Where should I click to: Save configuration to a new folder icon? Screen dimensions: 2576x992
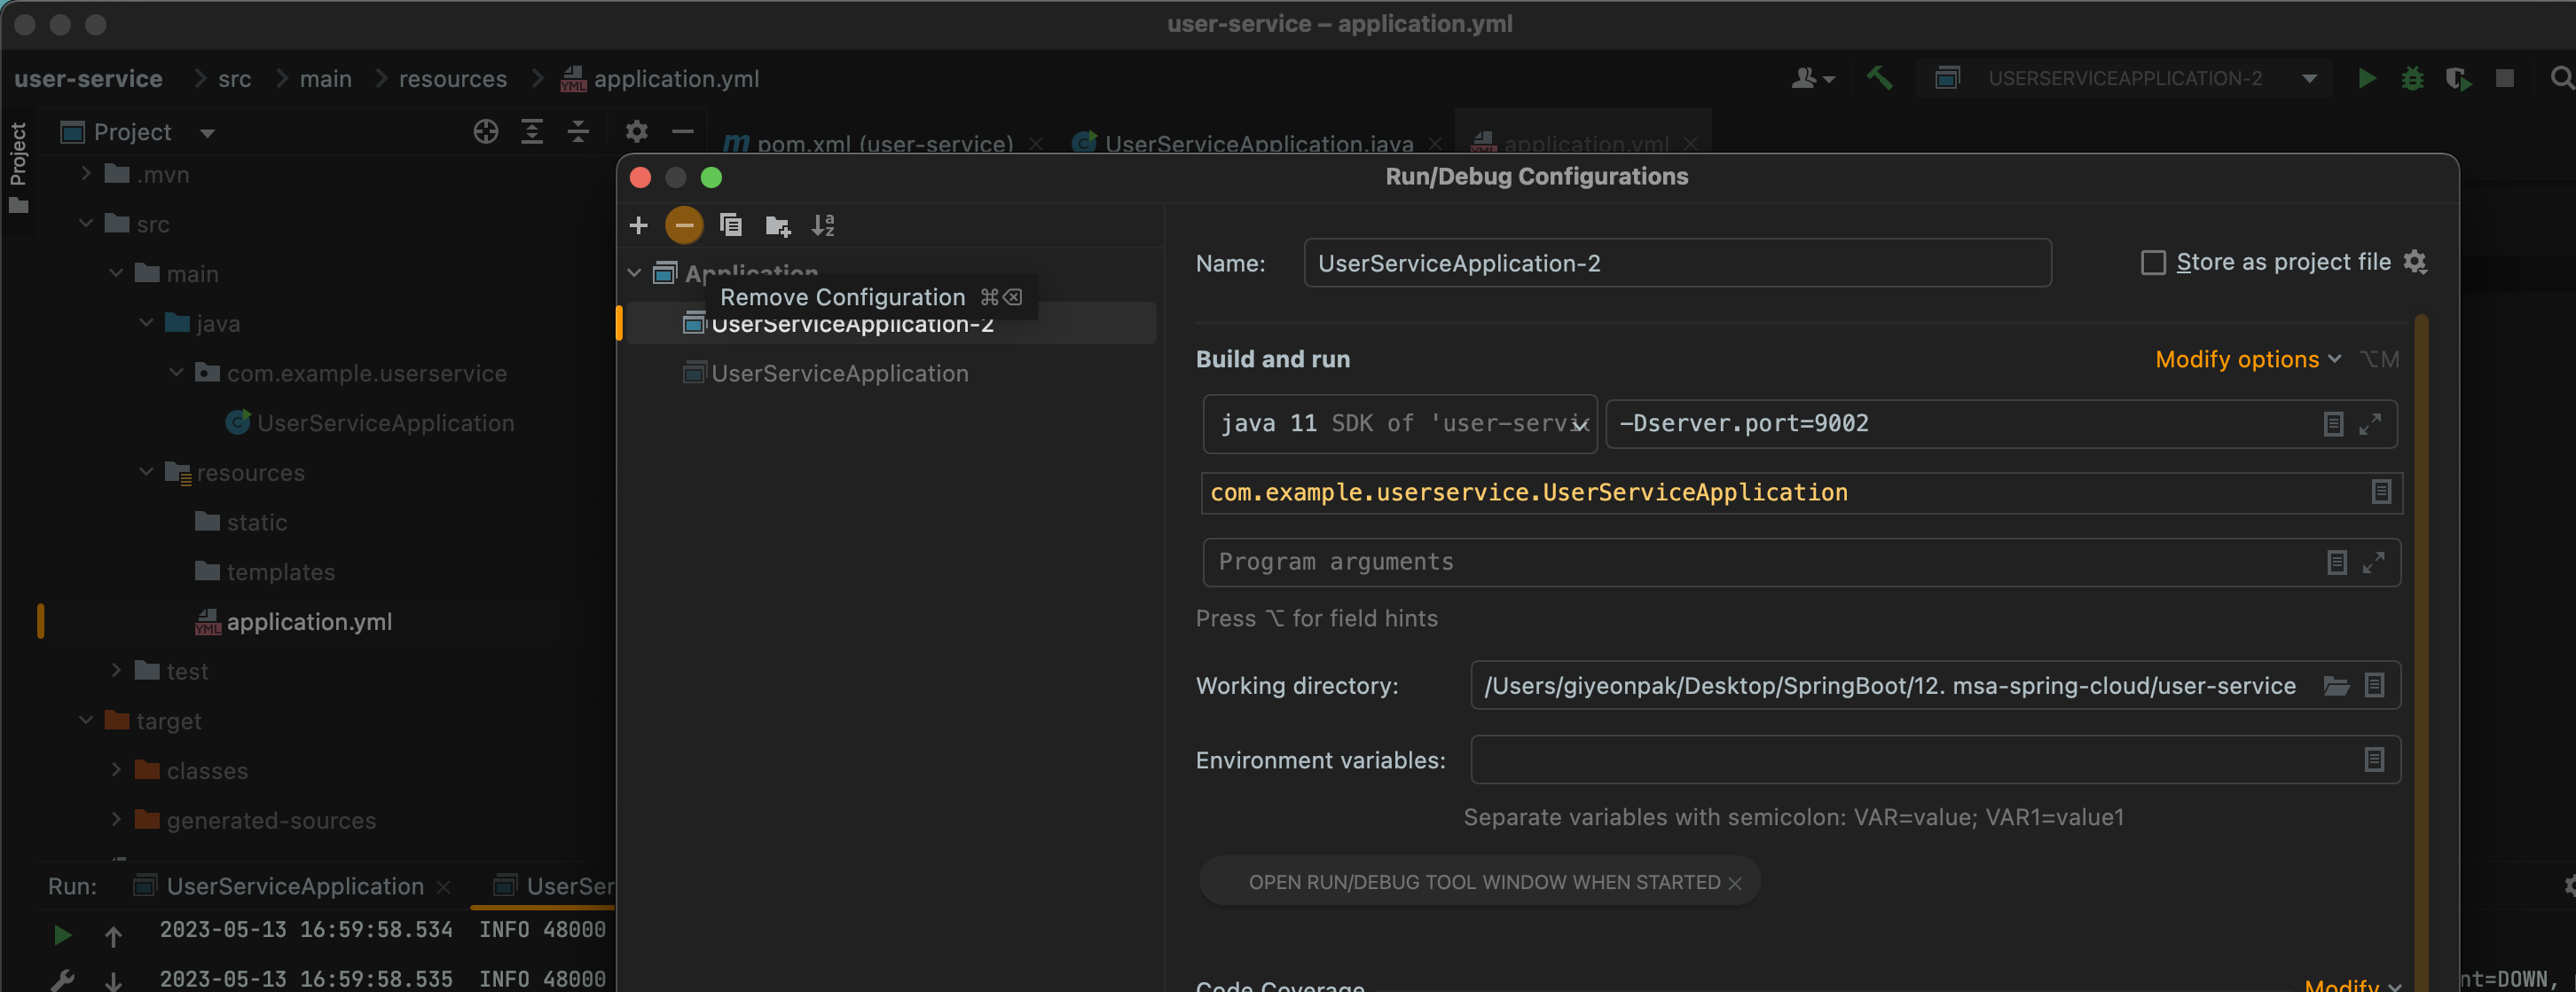(x=777, y=226)
